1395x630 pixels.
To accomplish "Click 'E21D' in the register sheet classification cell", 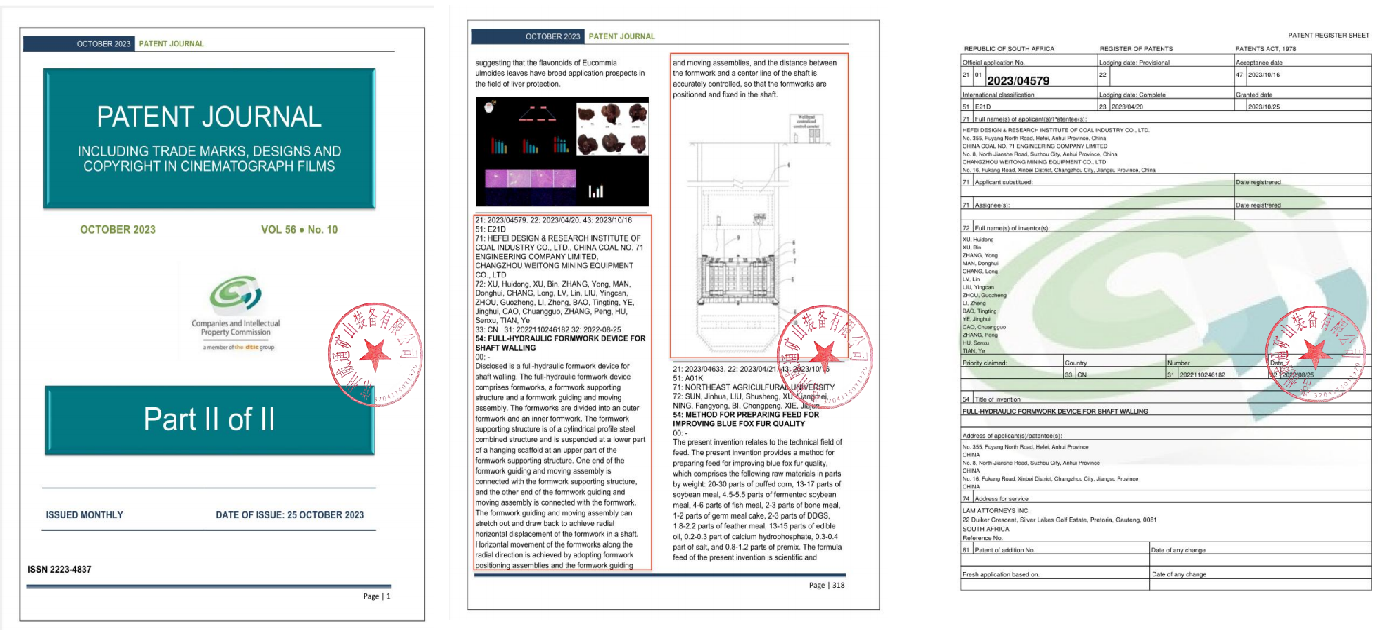I will click(x=983, y=104).
